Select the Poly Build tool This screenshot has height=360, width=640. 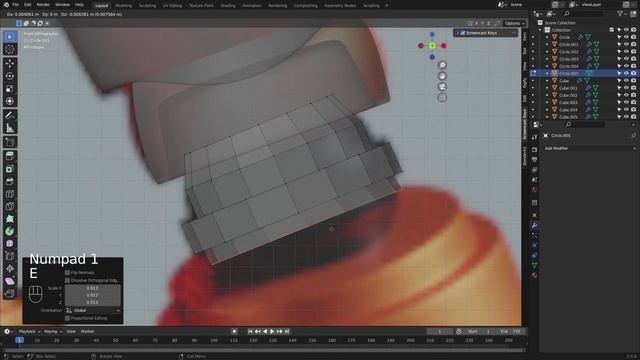tap(10, 219)
